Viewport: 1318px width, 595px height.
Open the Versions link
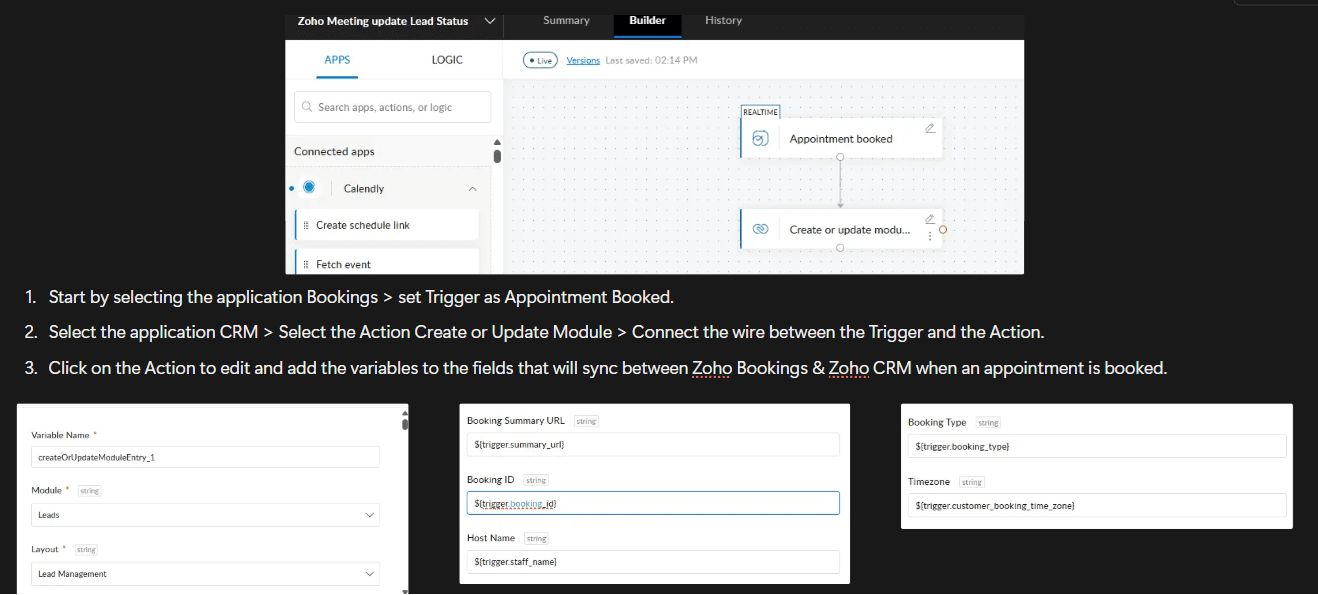coord(583,60)
